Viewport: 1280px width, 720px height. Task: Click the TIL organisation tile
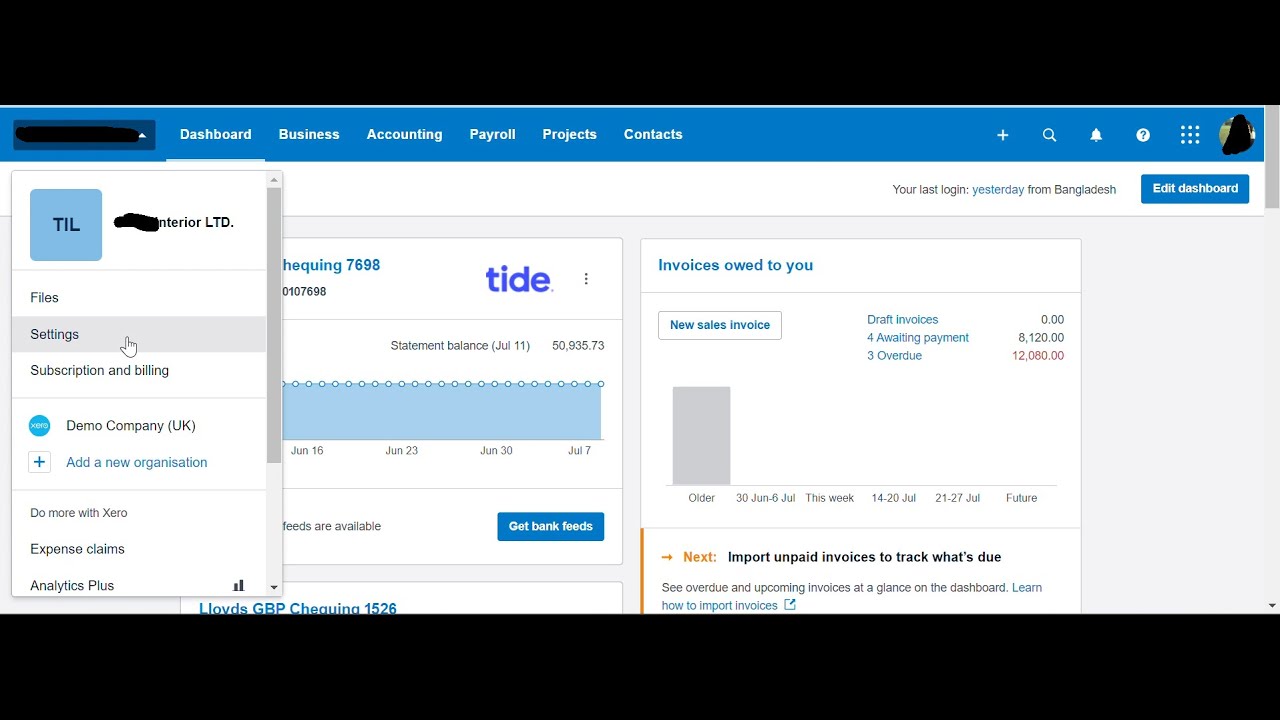pyautogui.click(x=66, y=225)
